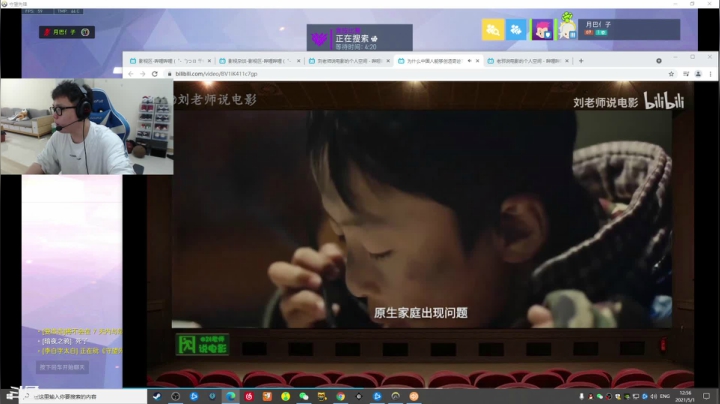Go forward in the browser
Viewport: 720px width, 404px height.
[143, 73]
